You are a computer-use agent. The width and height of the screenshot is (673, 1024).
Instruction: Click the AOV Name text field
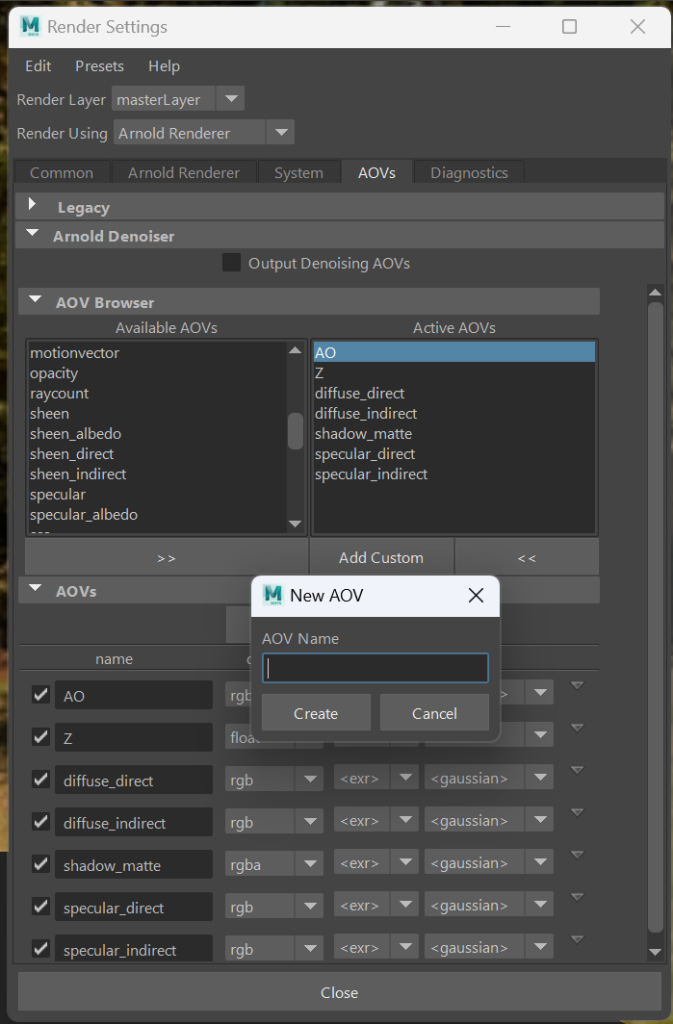375,668
